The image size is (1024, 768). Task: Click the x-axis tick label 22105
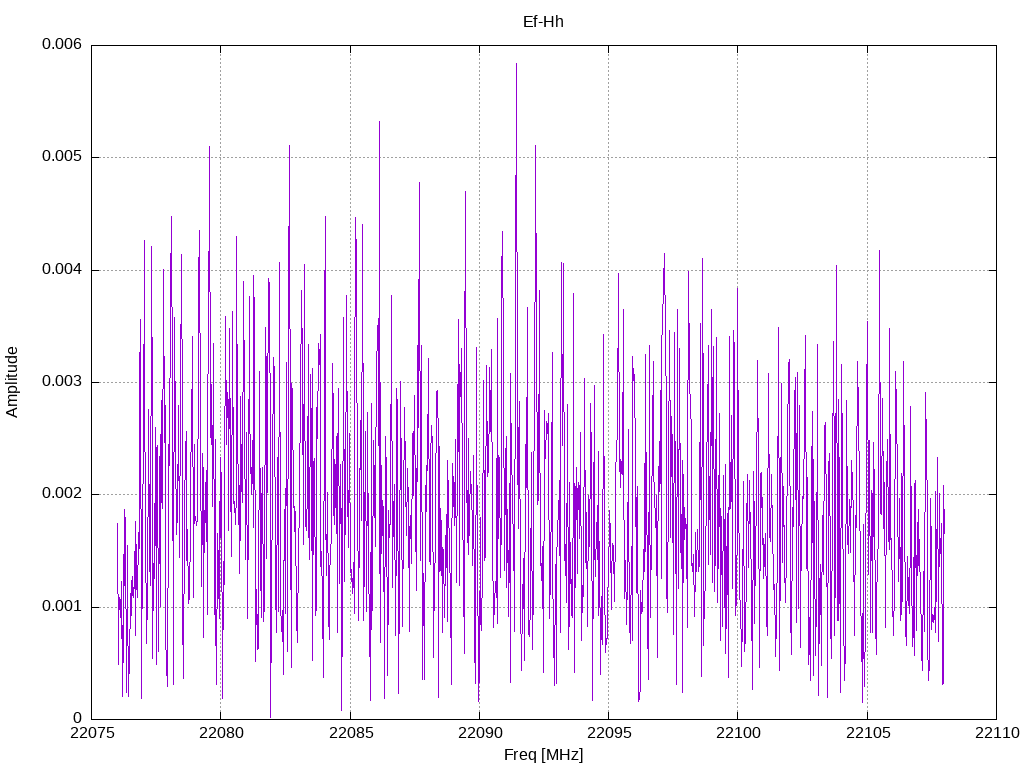point(868,733)
